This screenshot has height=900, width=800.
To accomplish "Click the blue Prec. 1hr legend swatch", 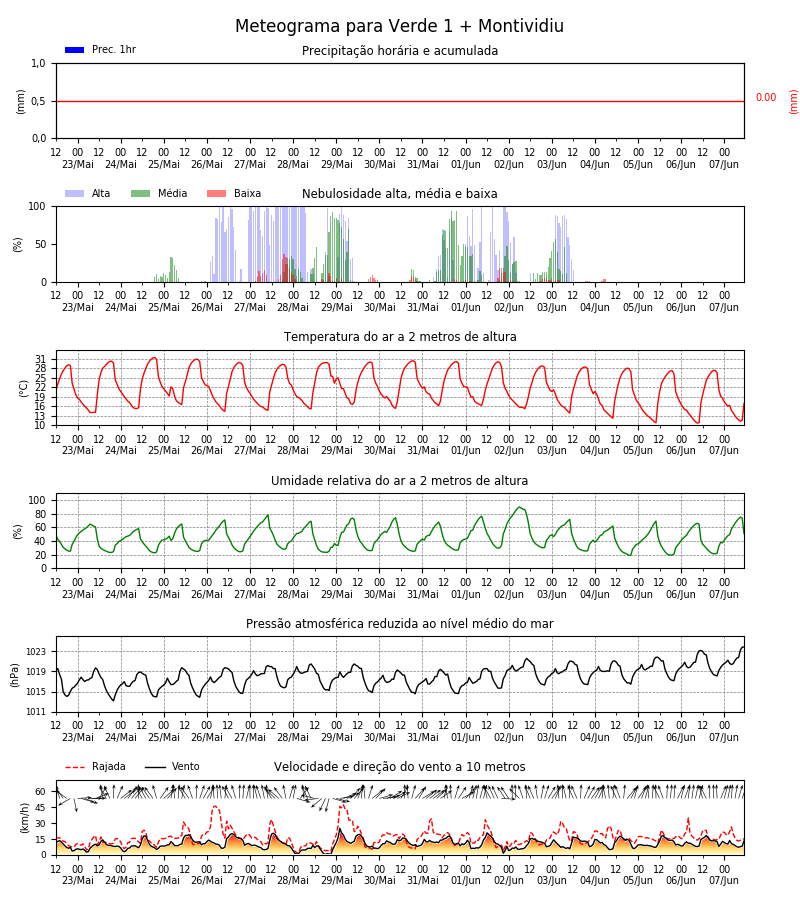I will point(75,50).
